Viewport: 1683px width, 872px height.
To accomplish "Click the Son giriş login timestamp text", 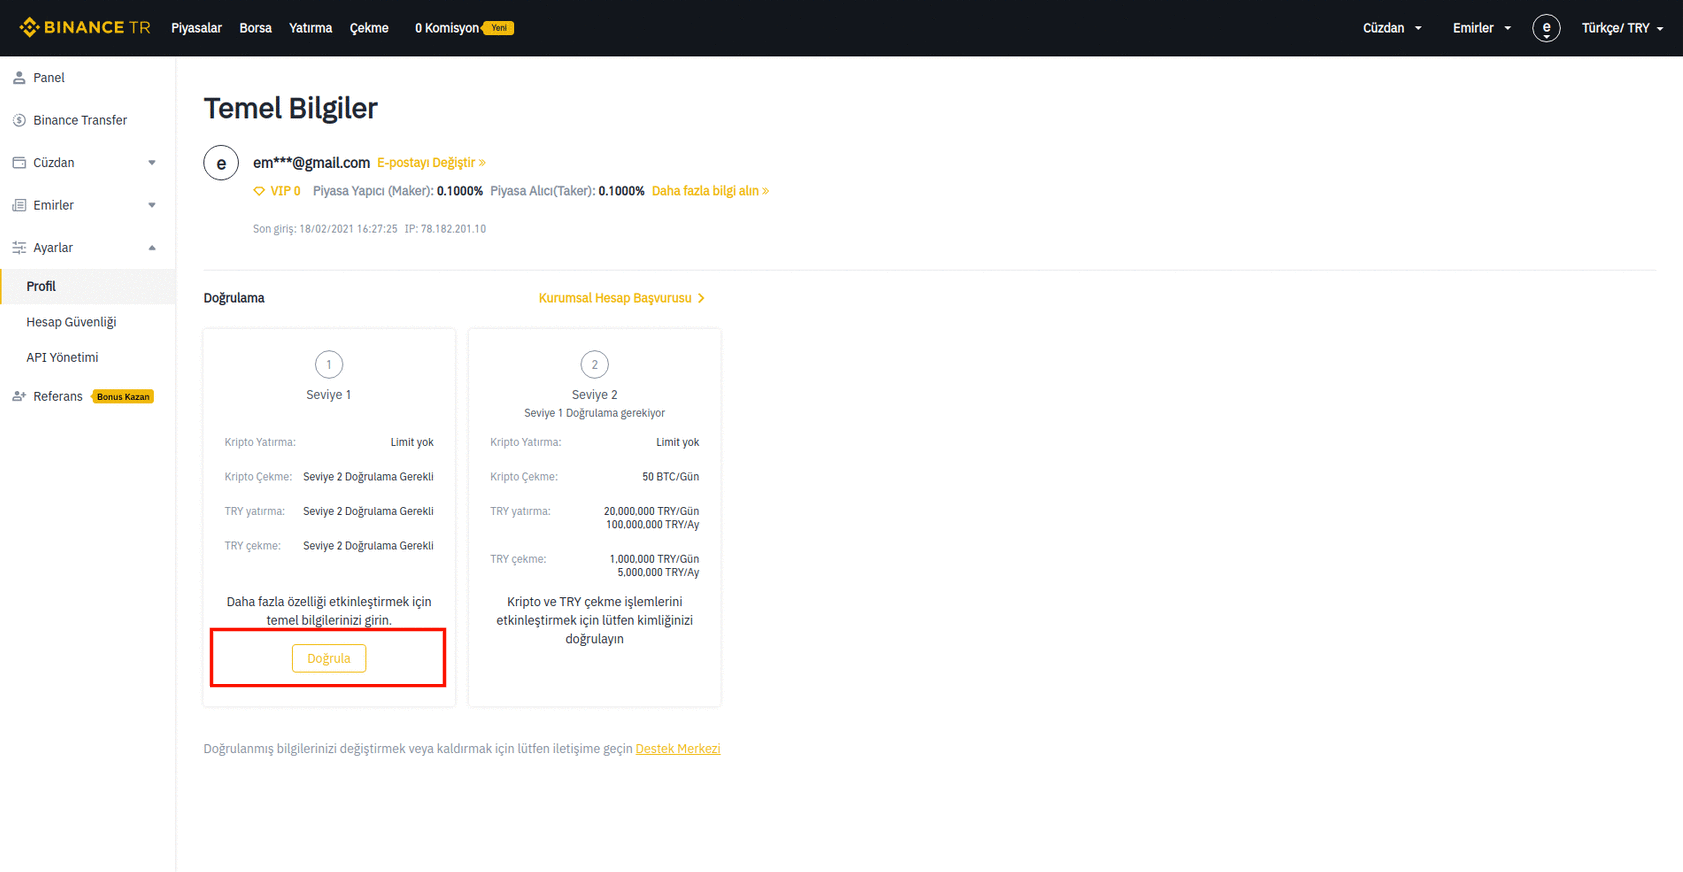I will (x=325, y=229).
